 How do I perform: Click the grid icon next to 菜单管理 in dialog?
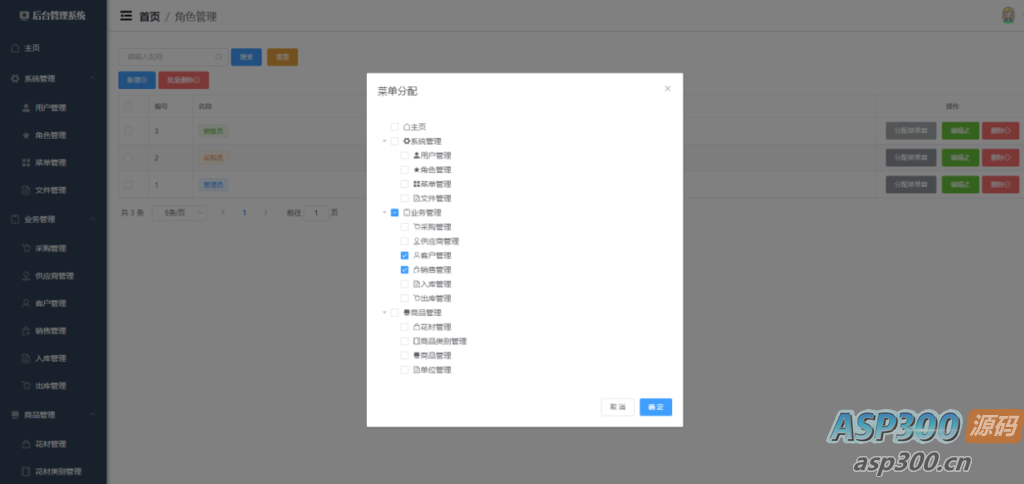417,184
